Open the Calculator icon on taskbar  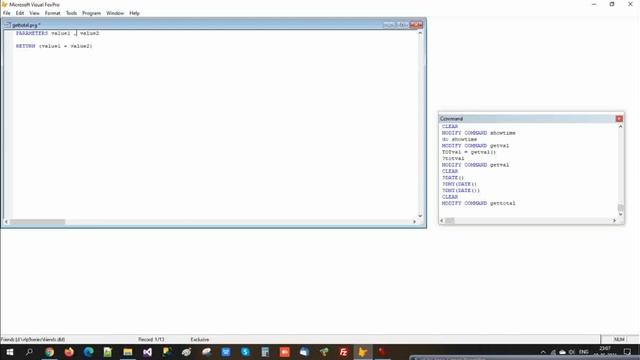[265, 352]
